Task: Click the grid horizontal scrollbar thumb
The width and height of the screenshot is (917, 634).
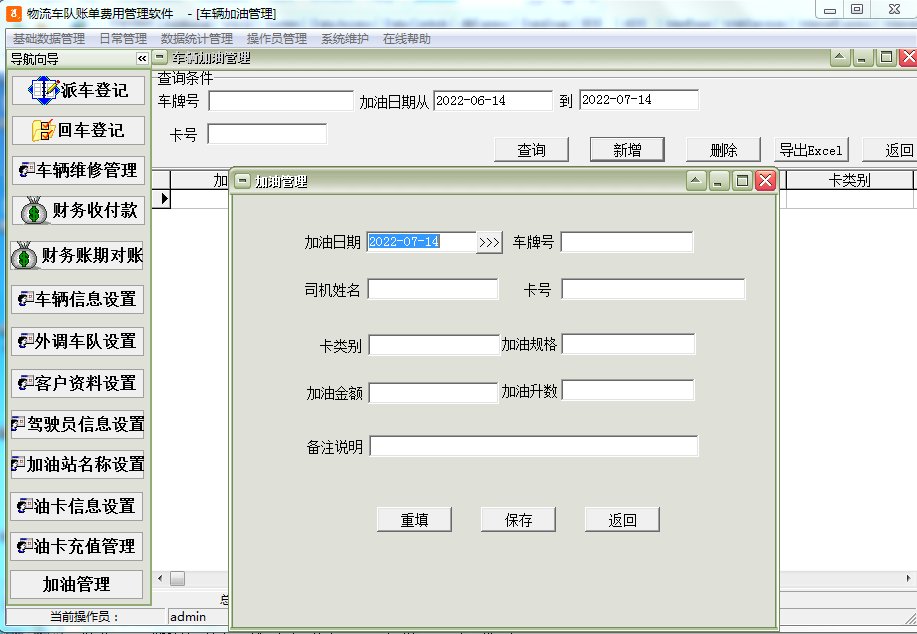Action: 177,578
